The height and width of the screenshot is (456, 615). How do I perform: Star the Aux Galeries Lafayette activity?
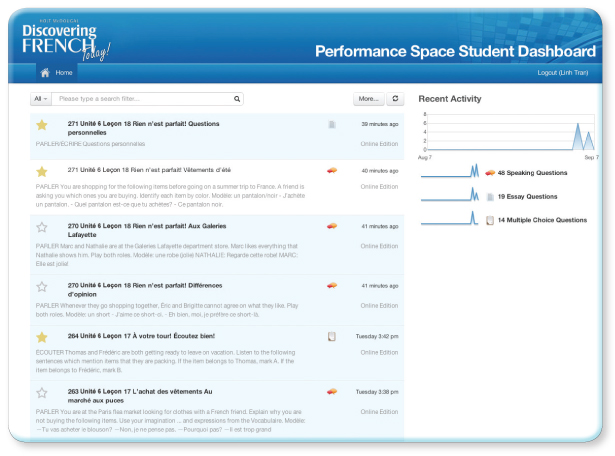tap(42, 227)
